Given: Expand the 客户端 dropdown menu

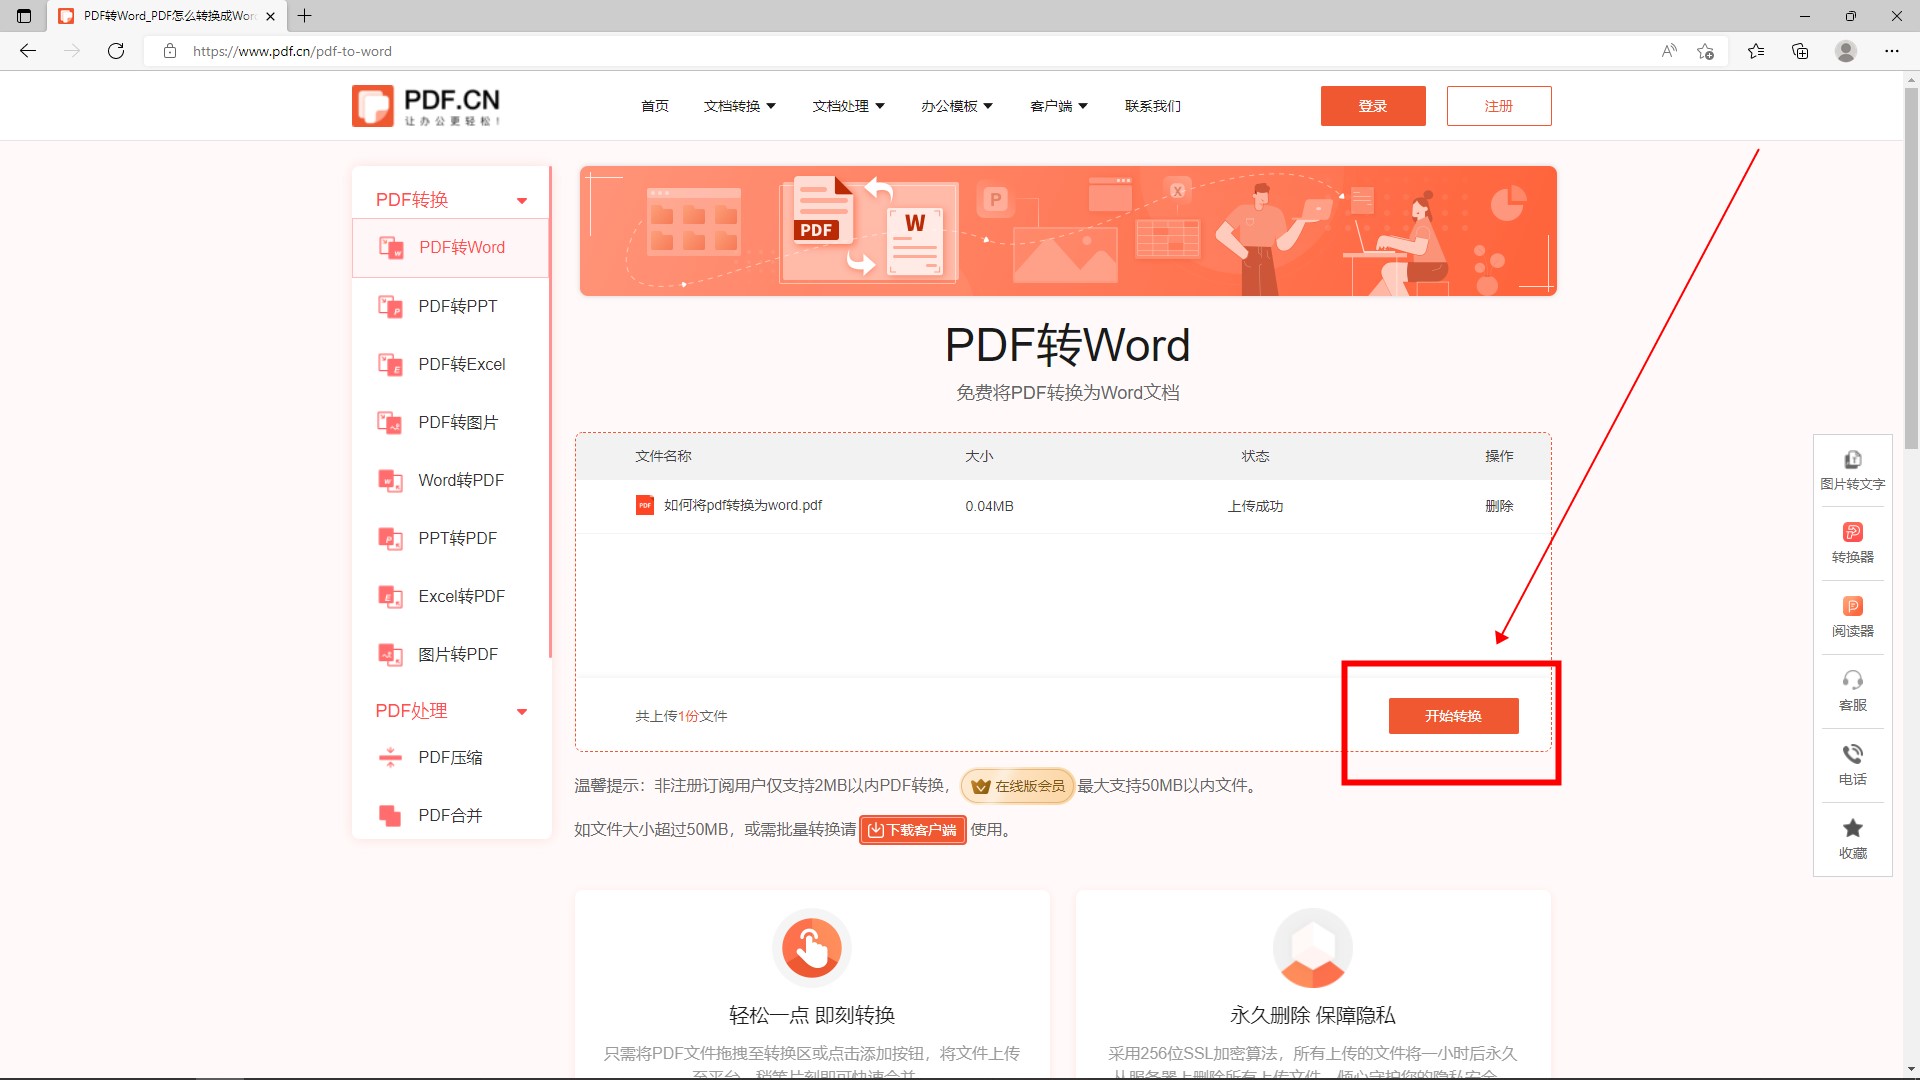Looking at the screenshot, I should (x=1059, y=106).
